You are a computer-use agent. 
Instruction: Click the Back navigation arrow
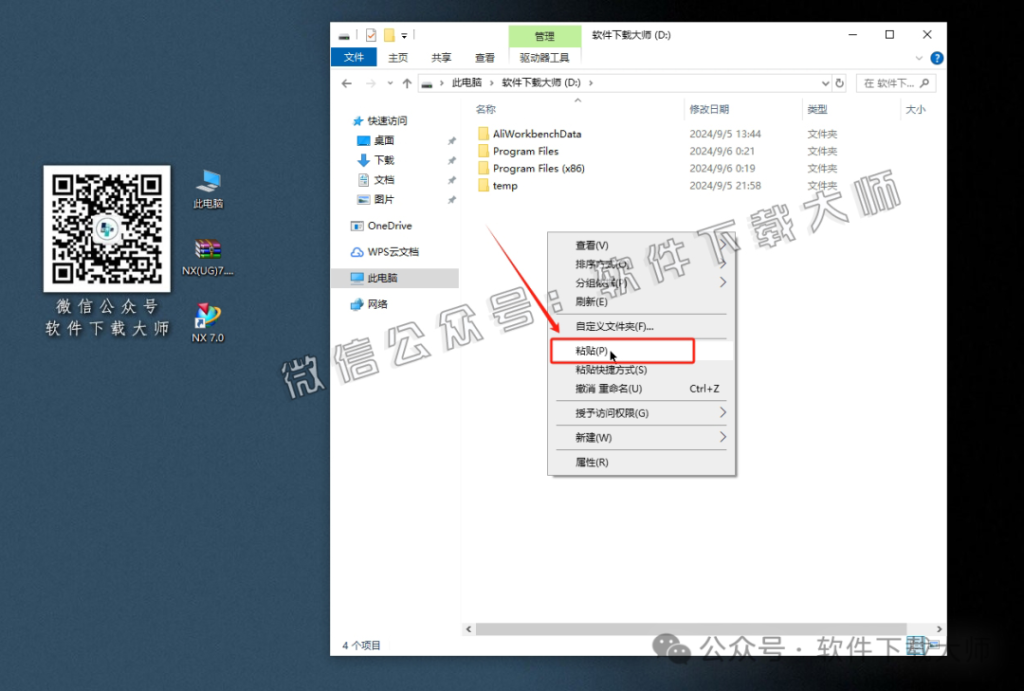coord(346,83)
